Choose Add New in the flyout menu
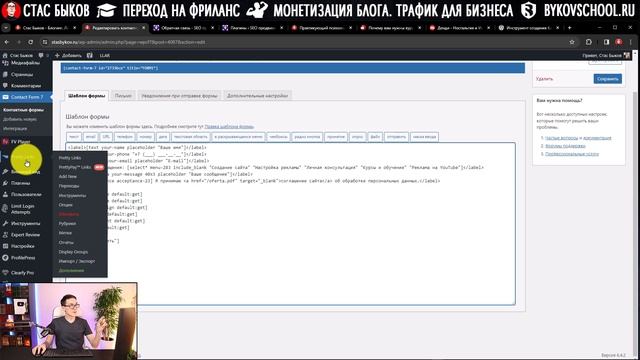 click(x=68, y=177)
